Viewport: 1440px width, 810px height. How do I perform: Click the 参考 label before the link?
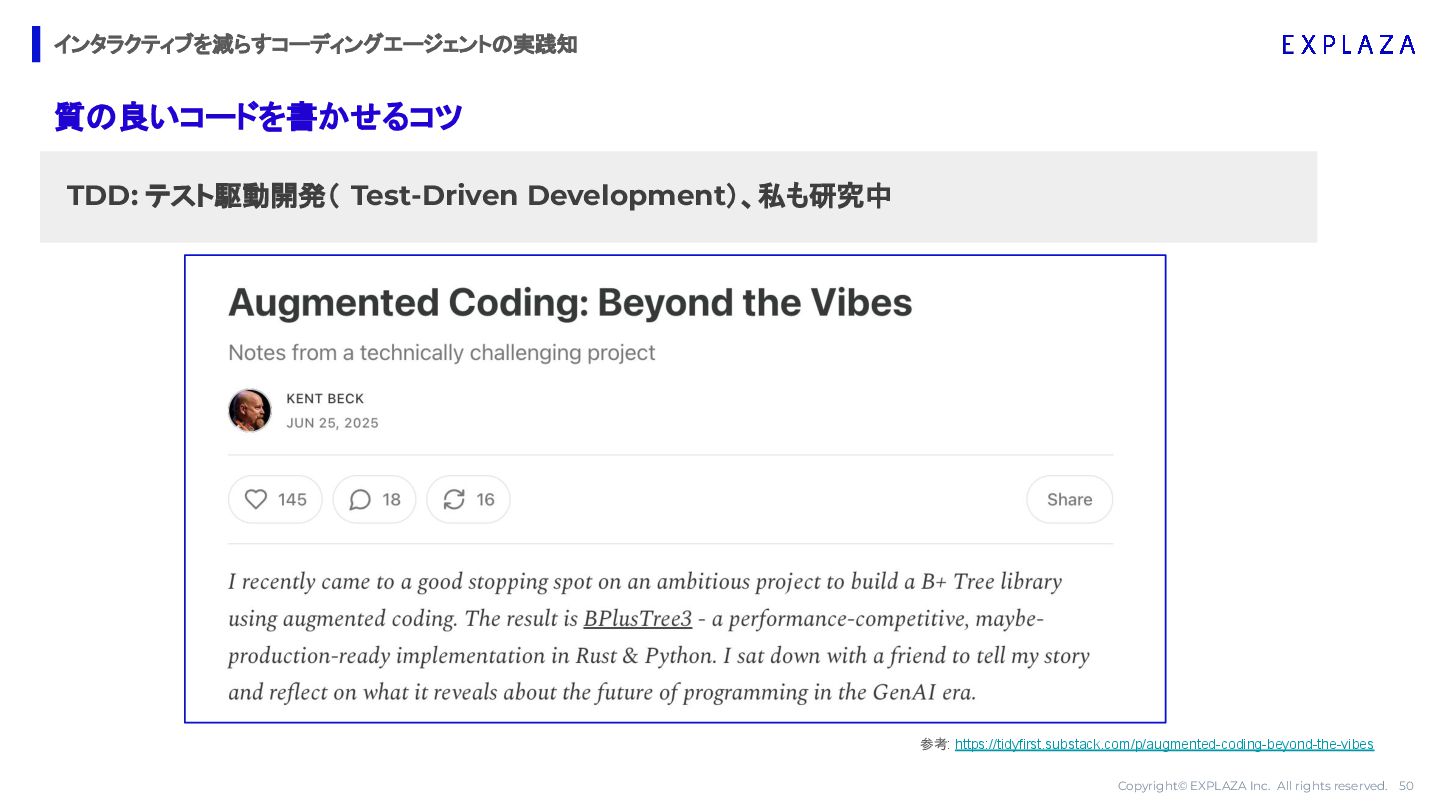(935, 744)
